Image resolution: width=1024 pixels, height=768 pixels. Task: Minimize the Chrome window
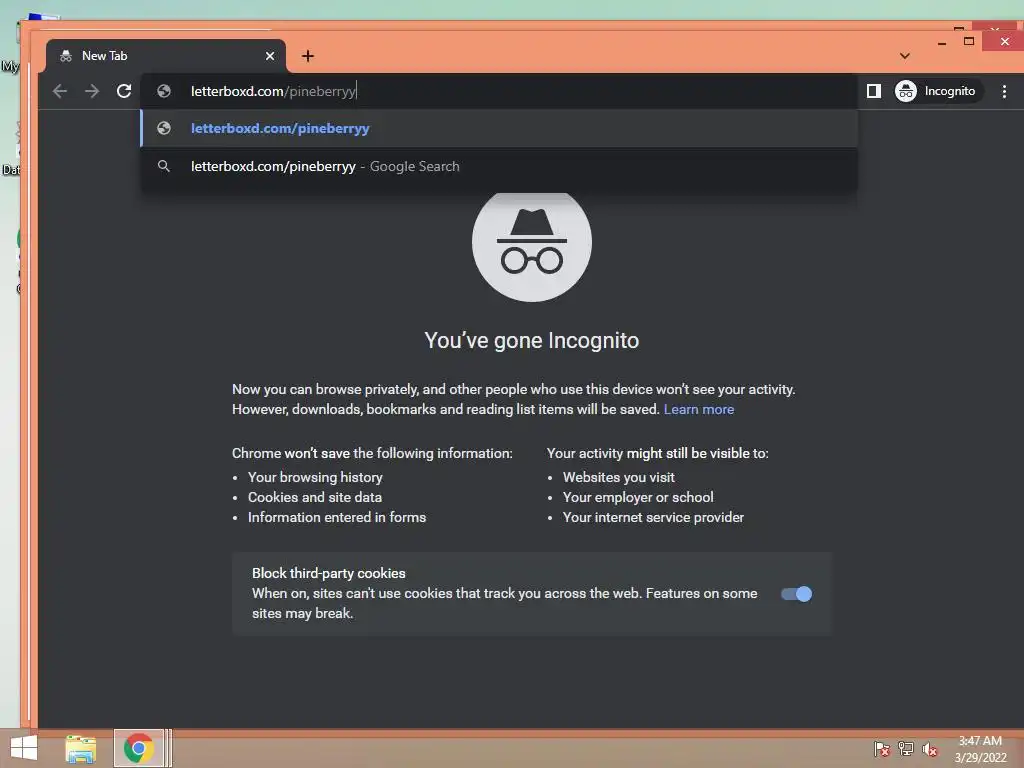pos(942,42)
